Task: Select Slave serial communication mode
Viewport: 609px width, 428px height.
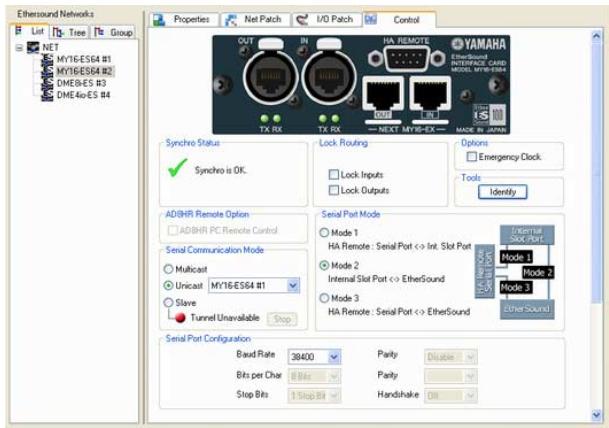Action: tap(168, 303)
